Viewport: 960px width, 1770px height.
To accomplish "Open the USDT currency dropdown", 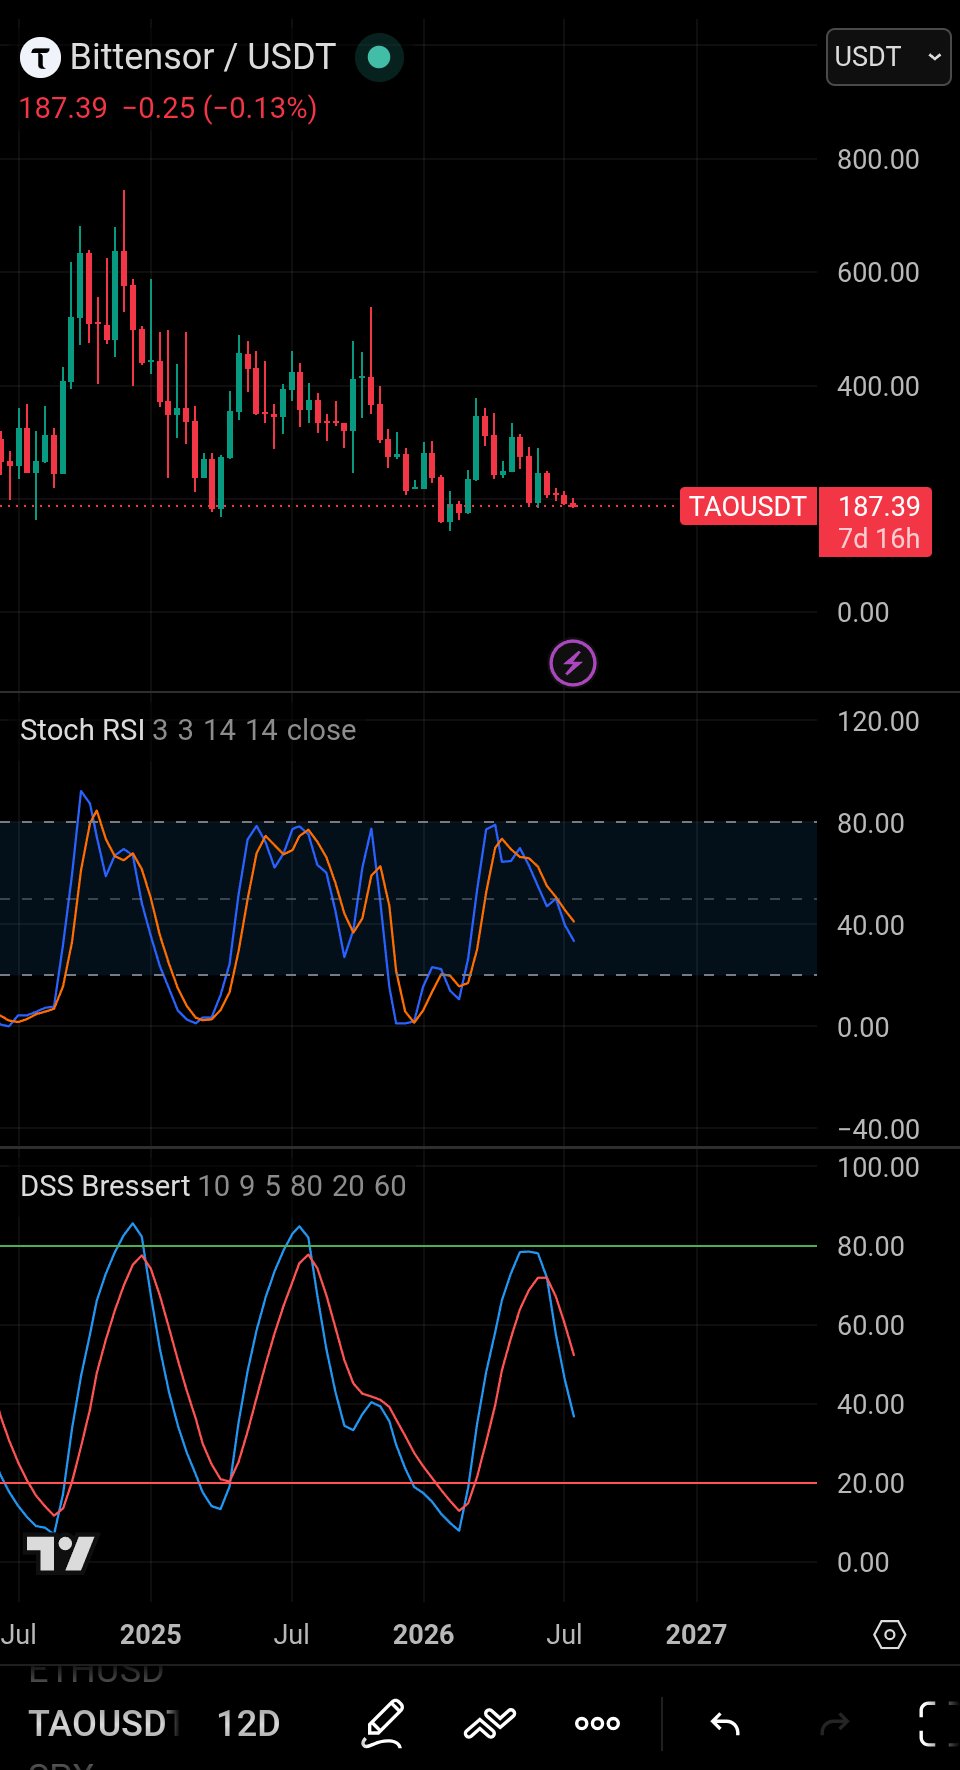I will pos(888,57).
